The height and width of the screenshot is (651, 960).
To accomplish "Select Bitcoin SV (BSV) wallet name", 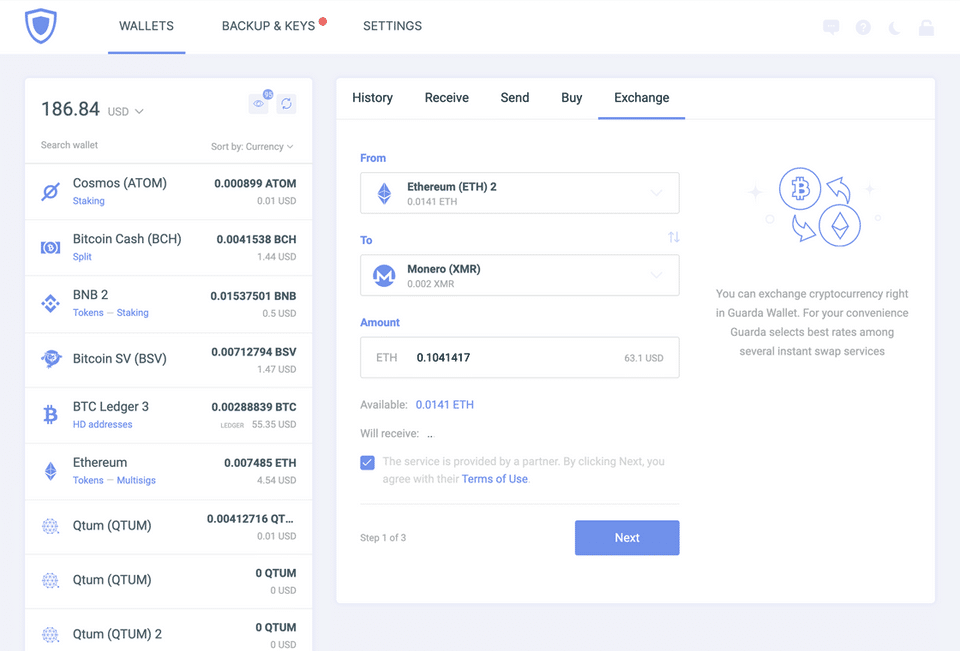I will point(119,359).
